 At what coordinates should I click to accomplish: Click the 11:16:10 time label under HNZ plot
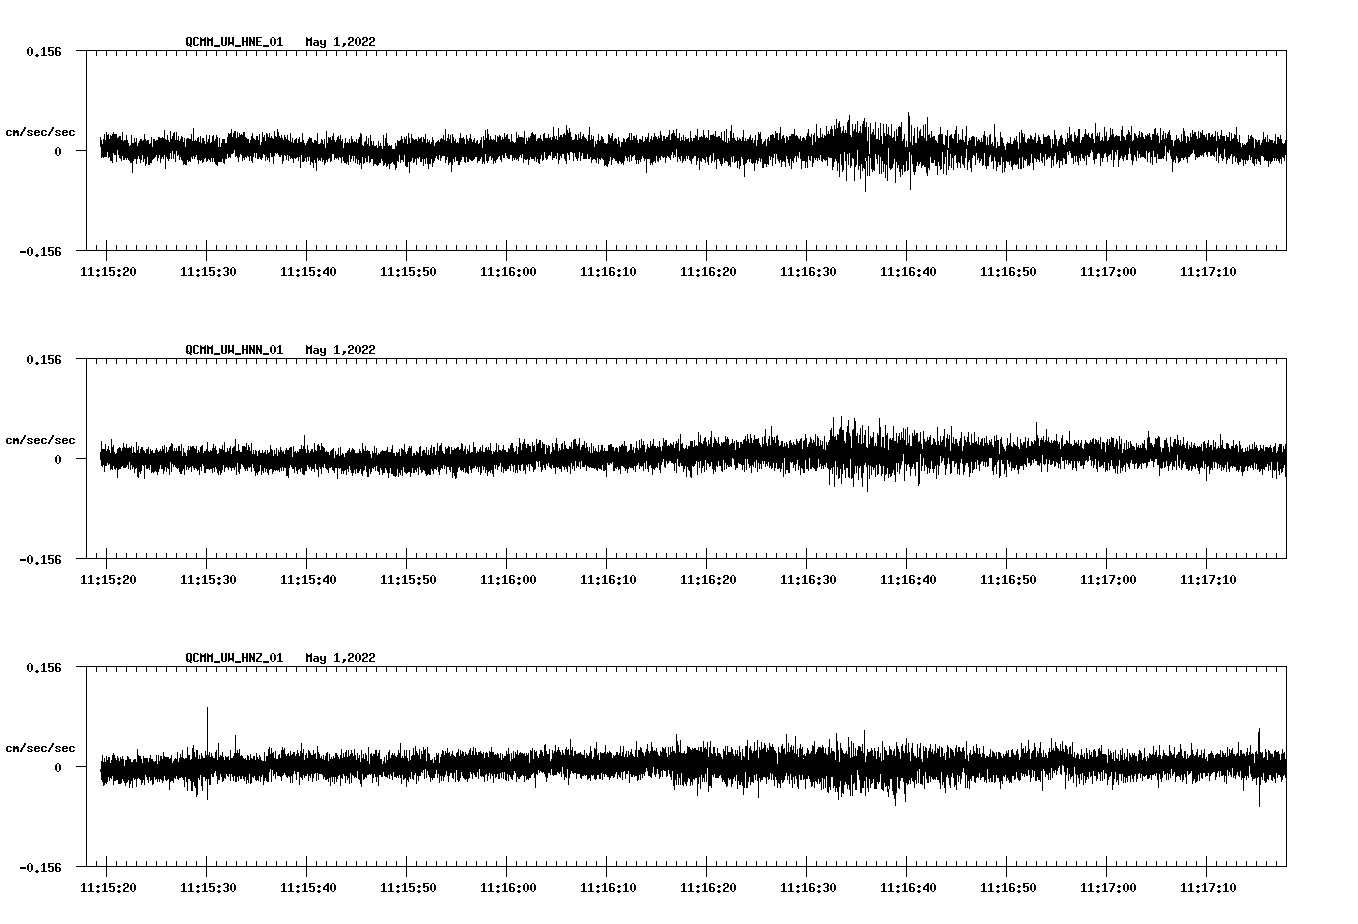(608, 888)
